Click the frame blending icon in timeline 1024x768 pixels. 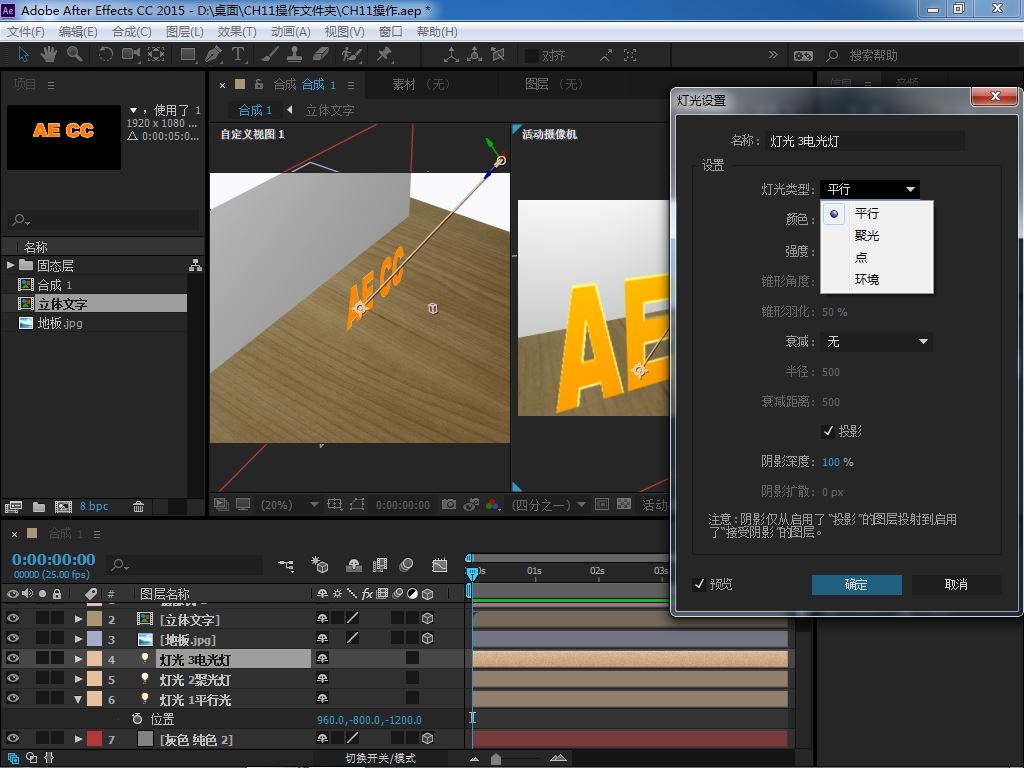tap(379, 565)
